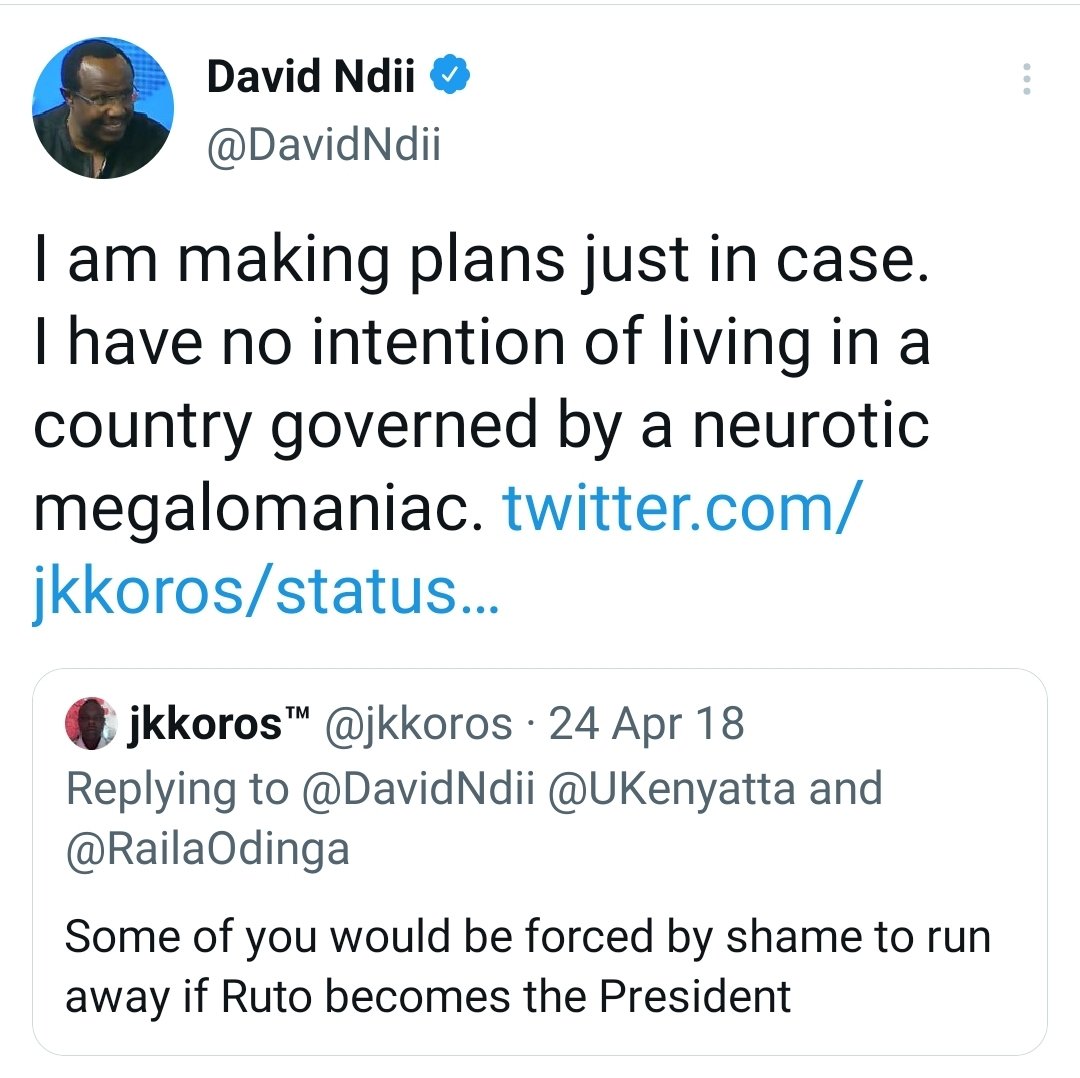Open David Ndii's profile picture
The image size is (1080, 1078).
point(103,108)
